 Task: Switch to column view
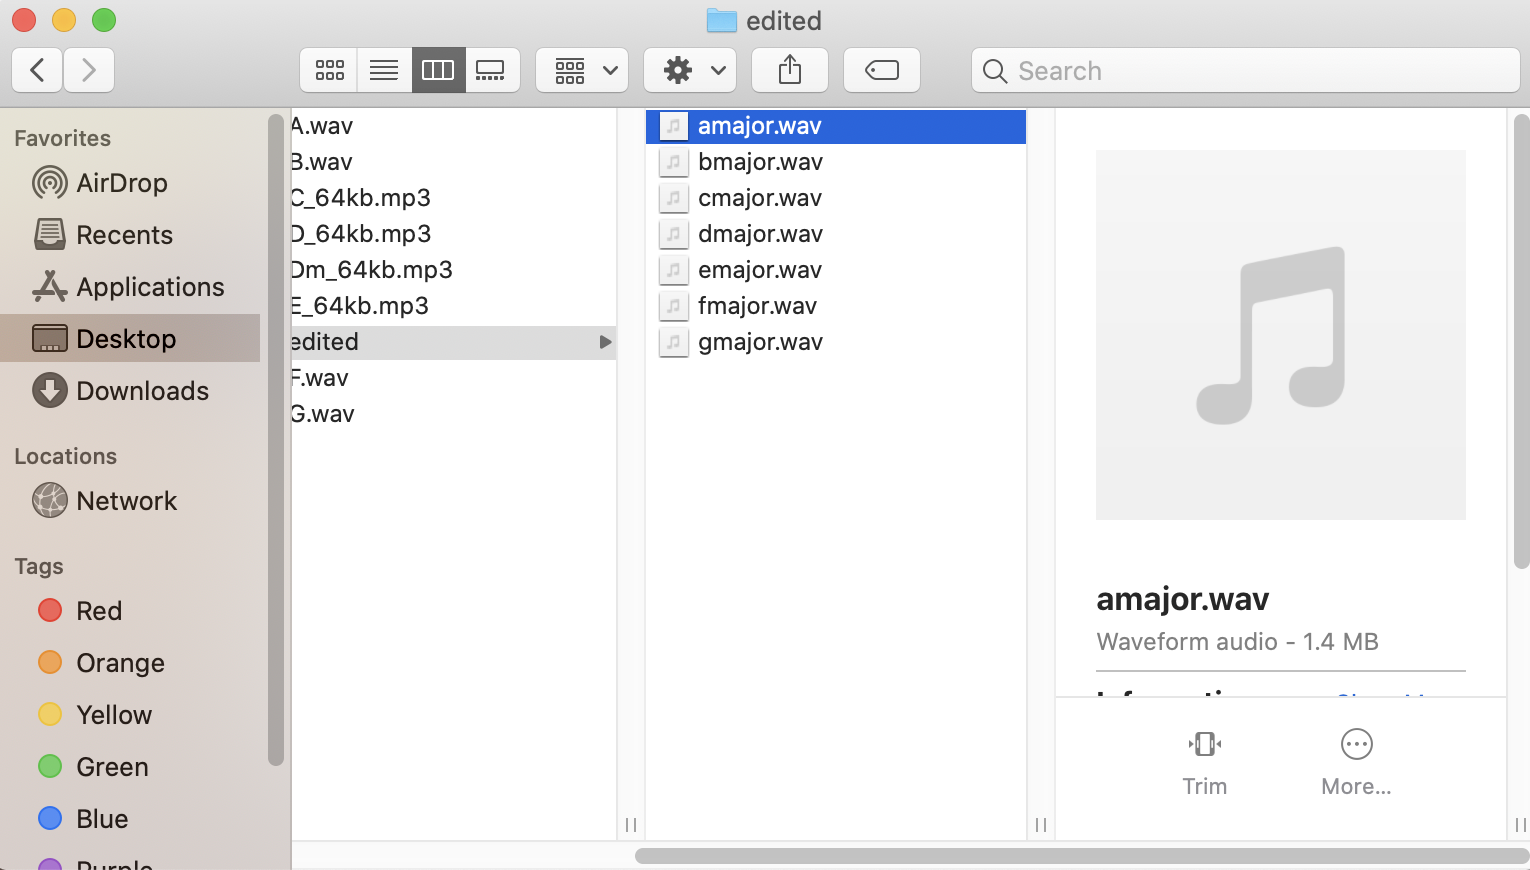click(438, 70)
